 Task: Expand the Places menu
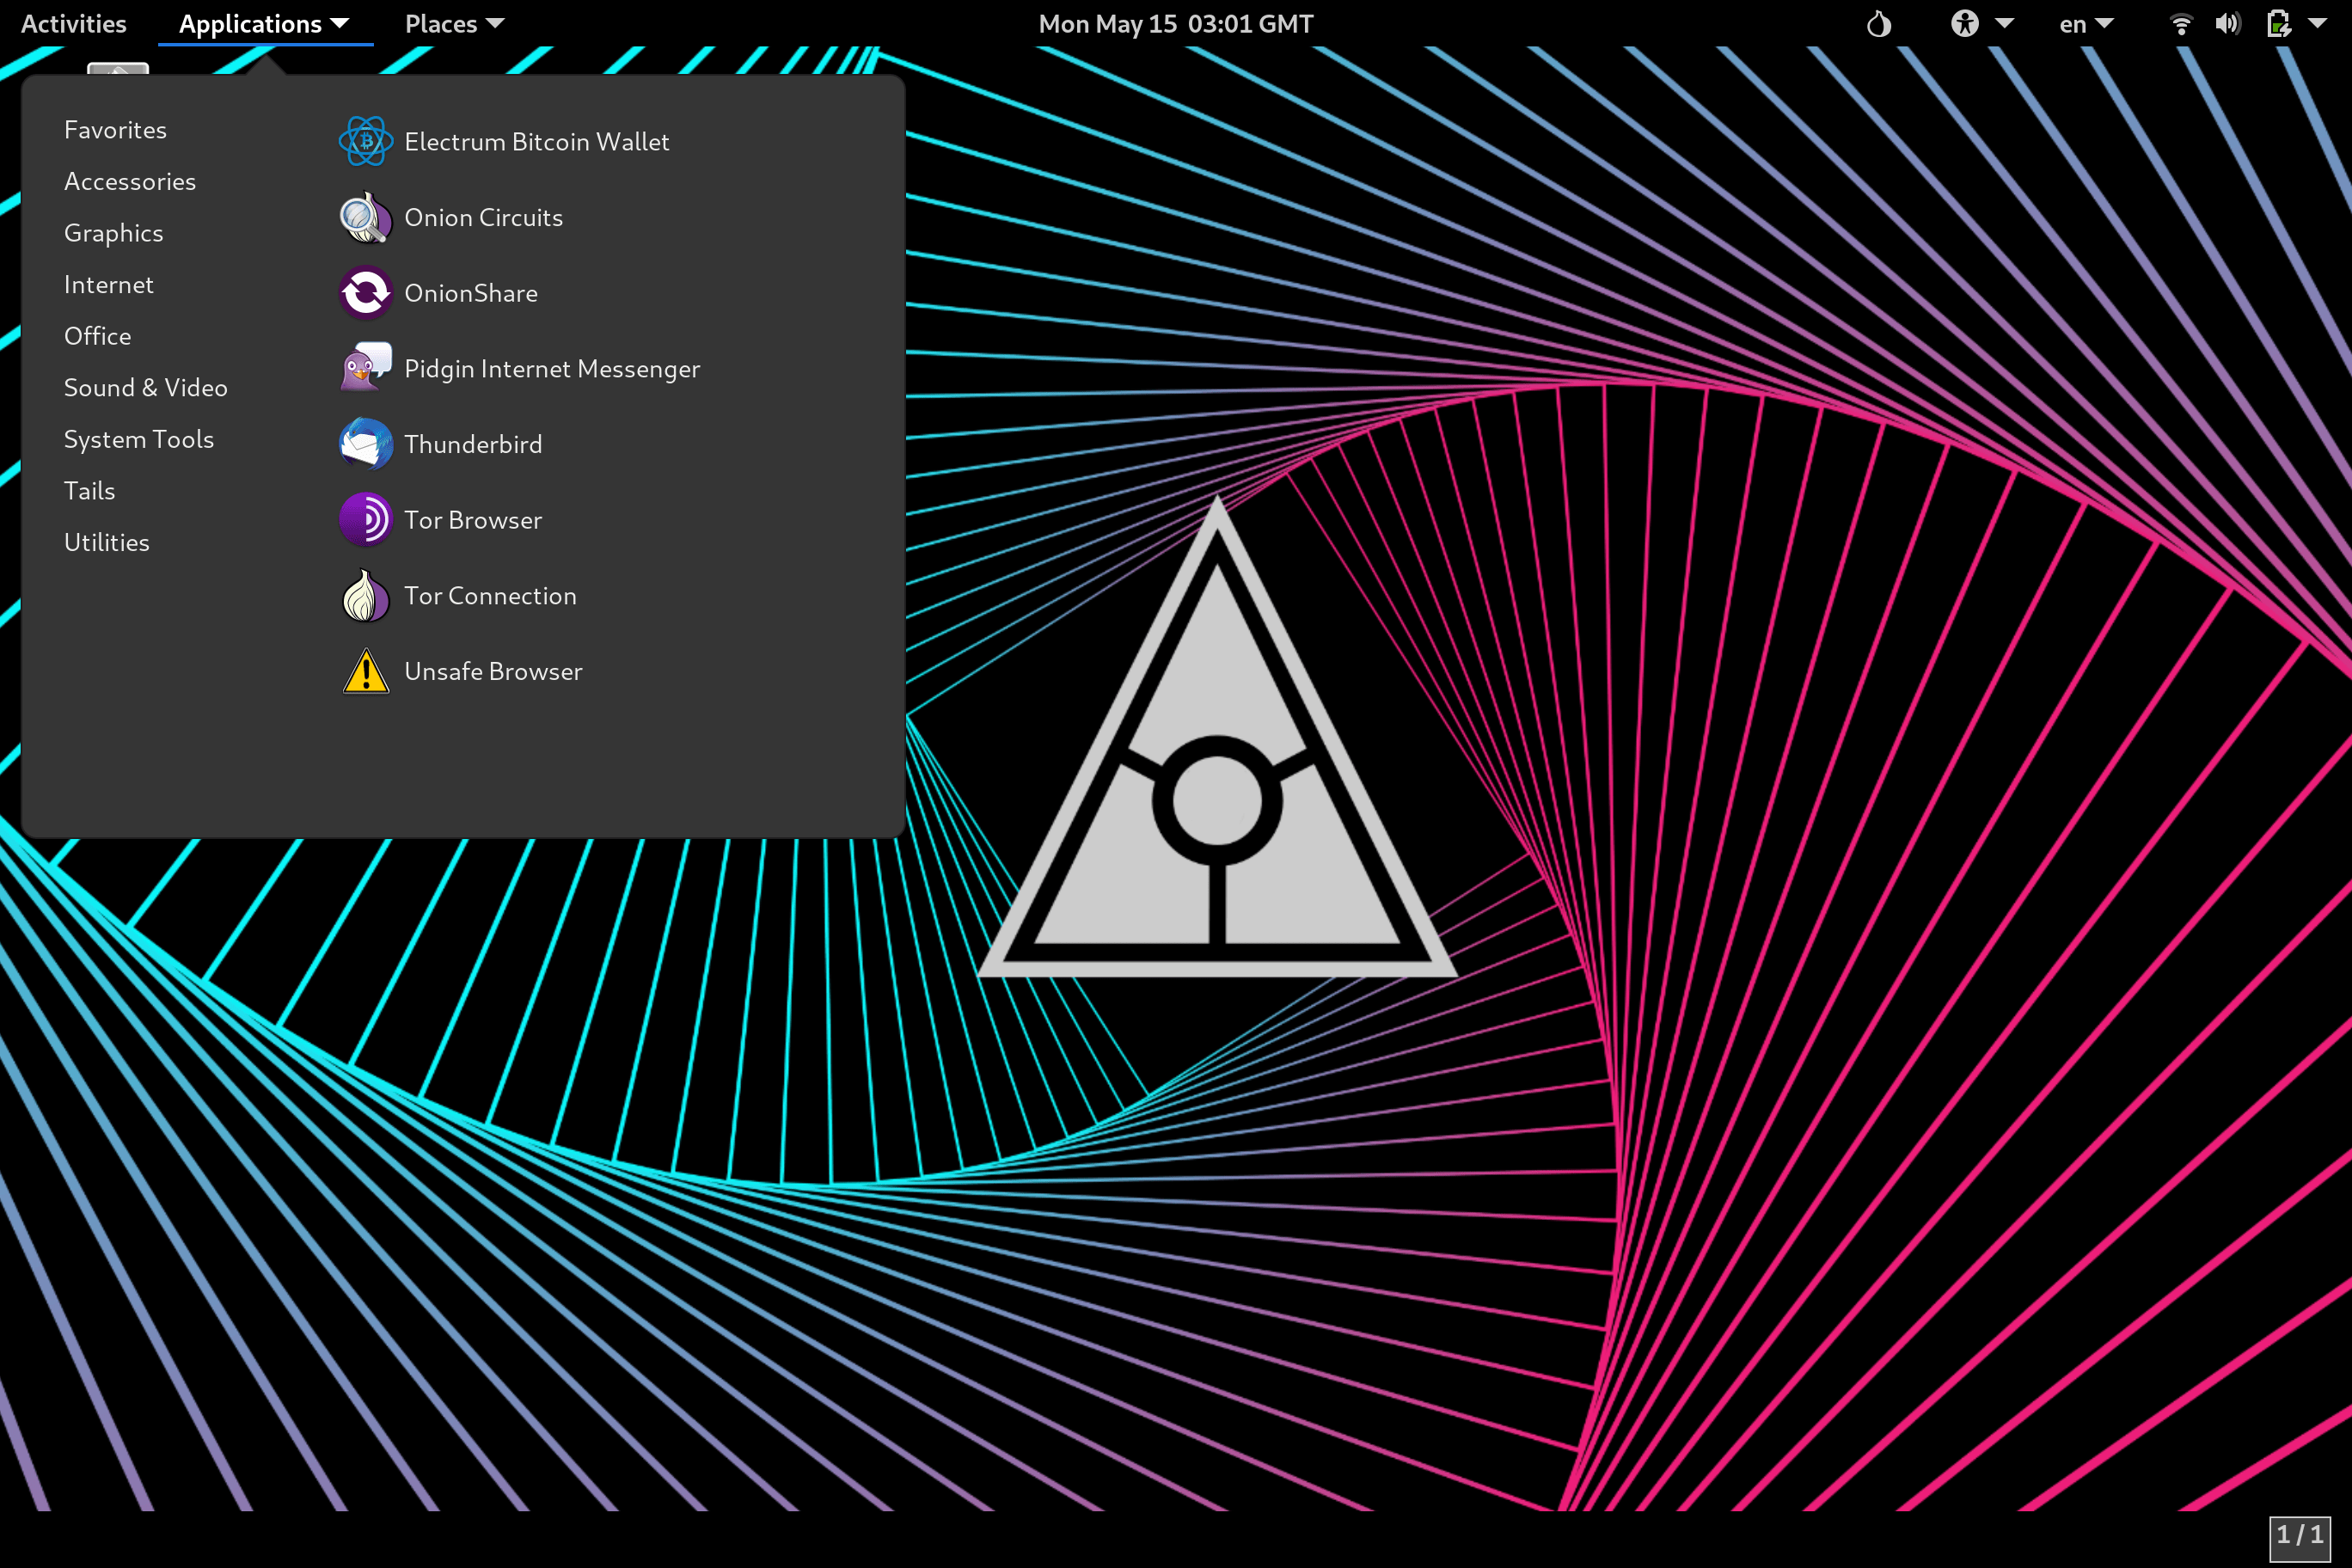[x=454, y=24]
